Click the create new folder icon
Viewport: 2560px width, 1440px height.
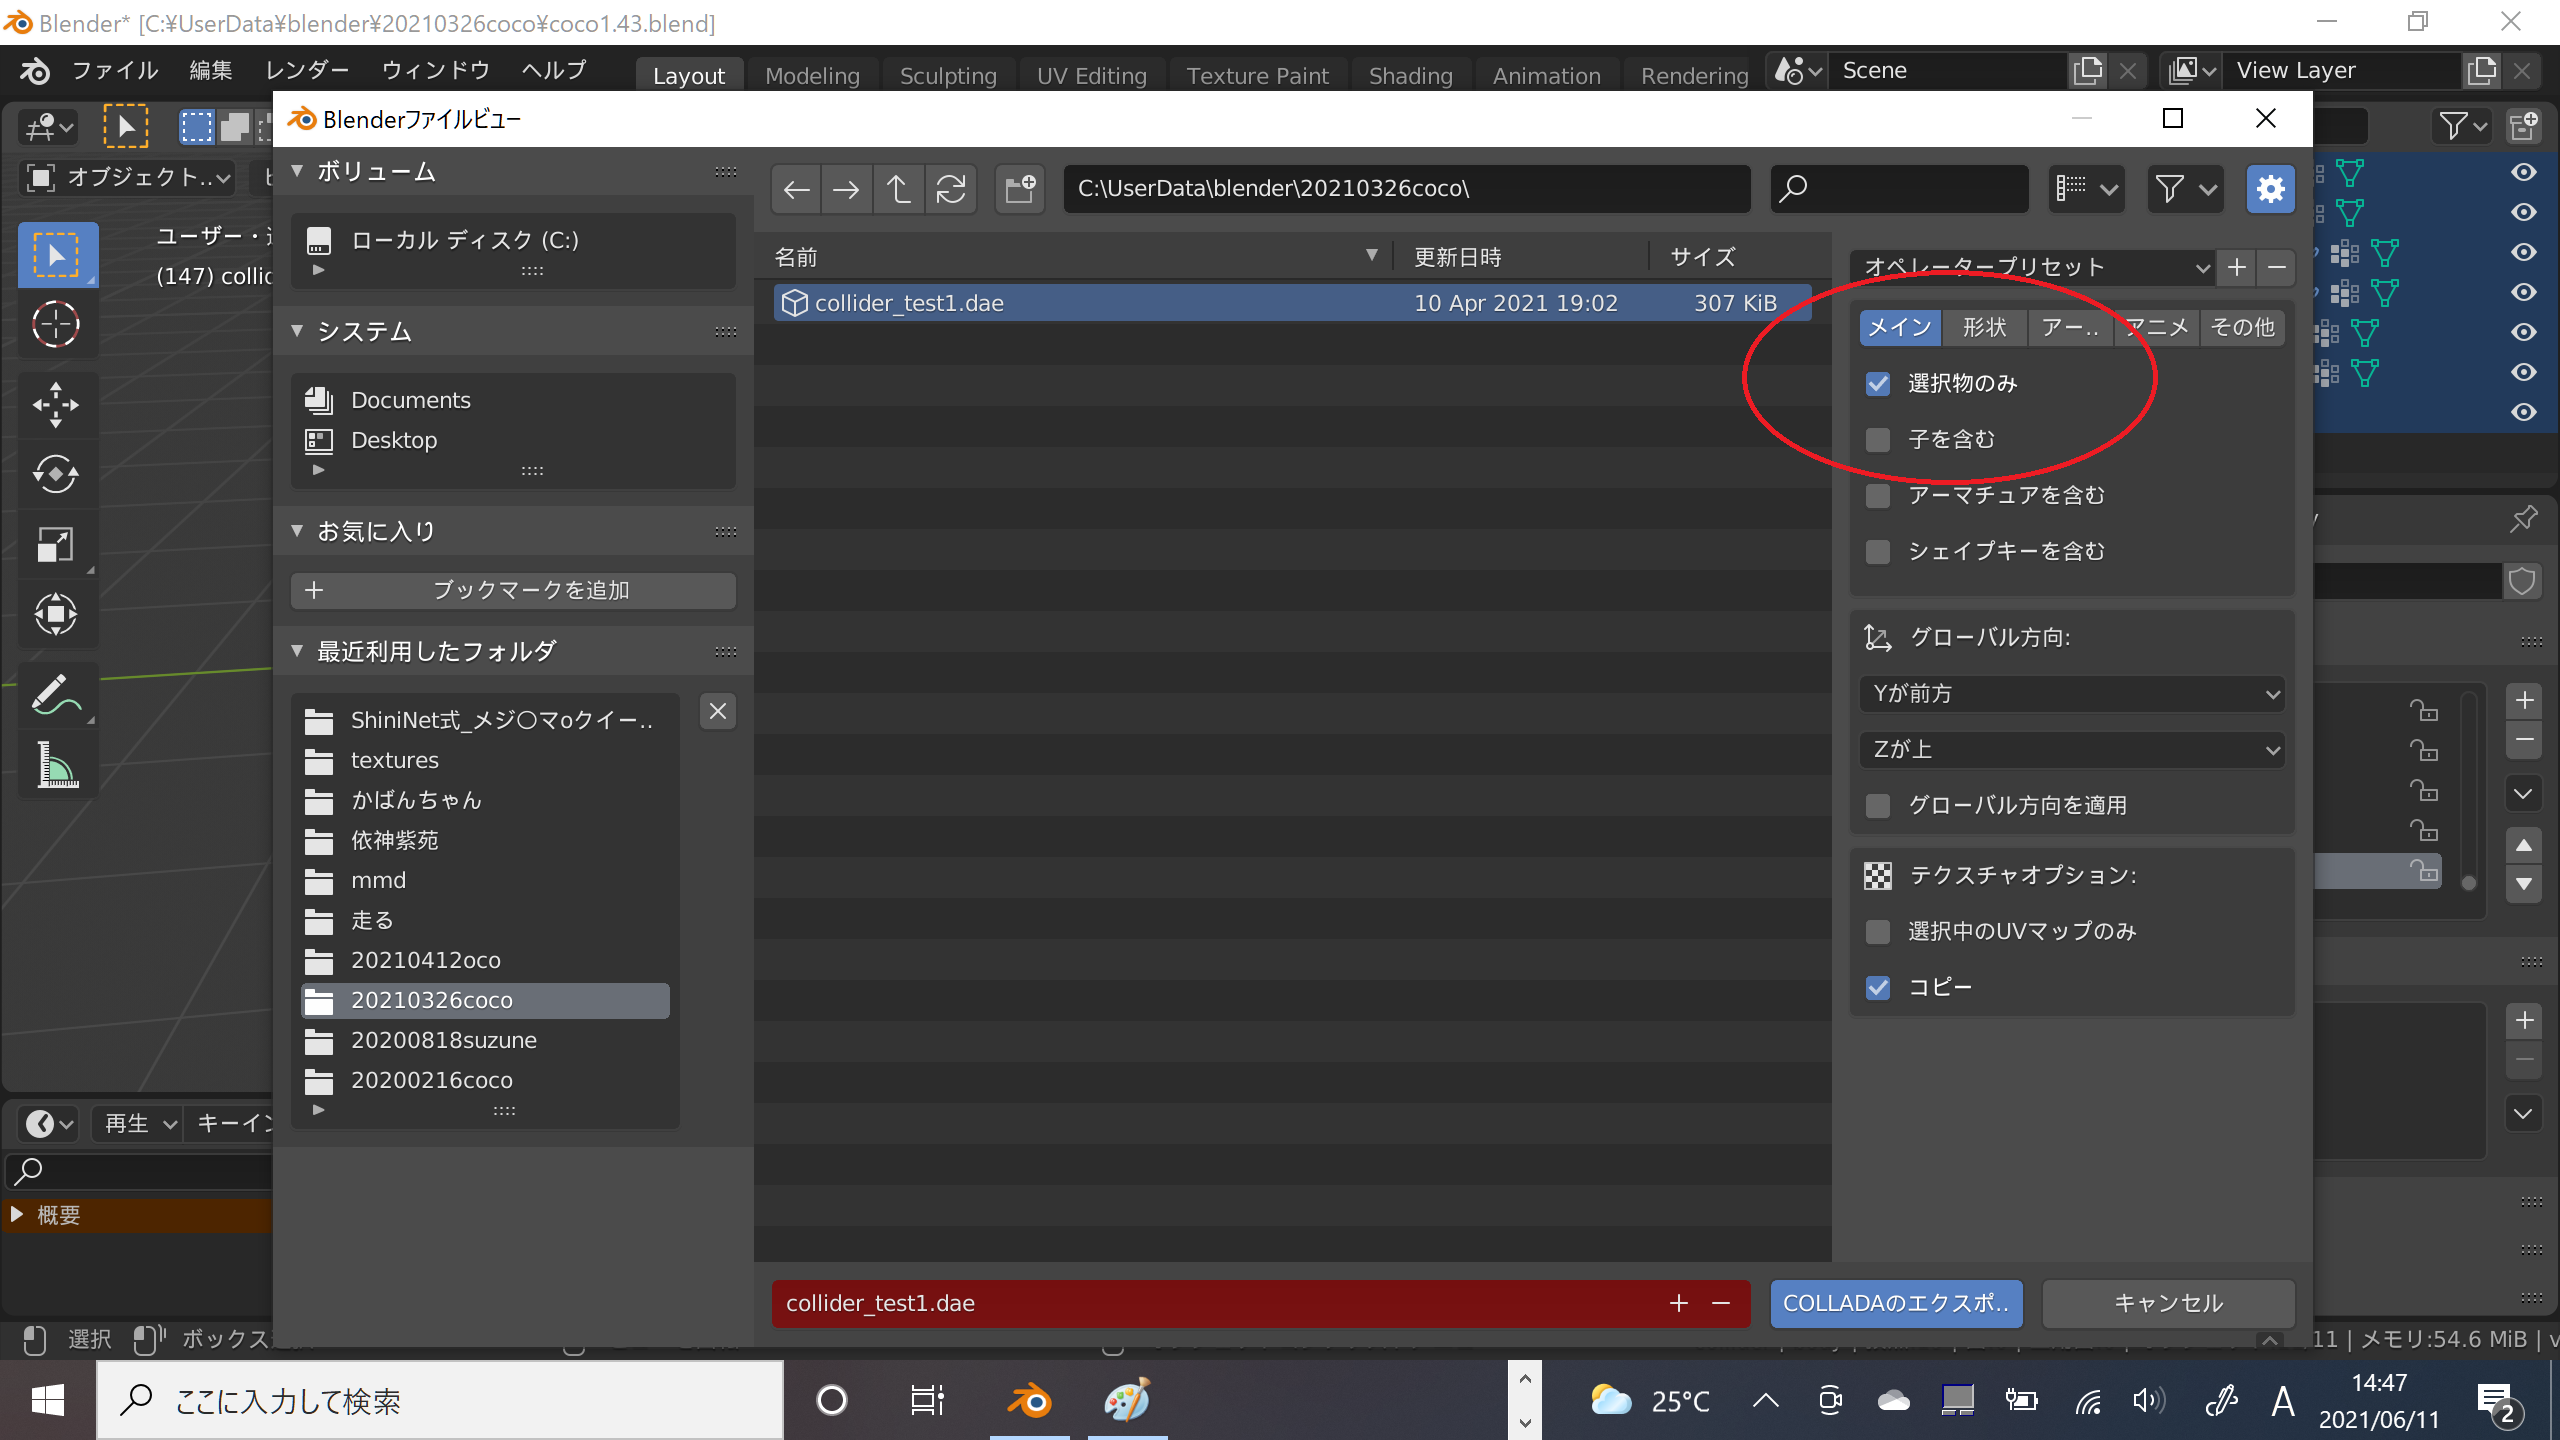(x=1020, y=189)
